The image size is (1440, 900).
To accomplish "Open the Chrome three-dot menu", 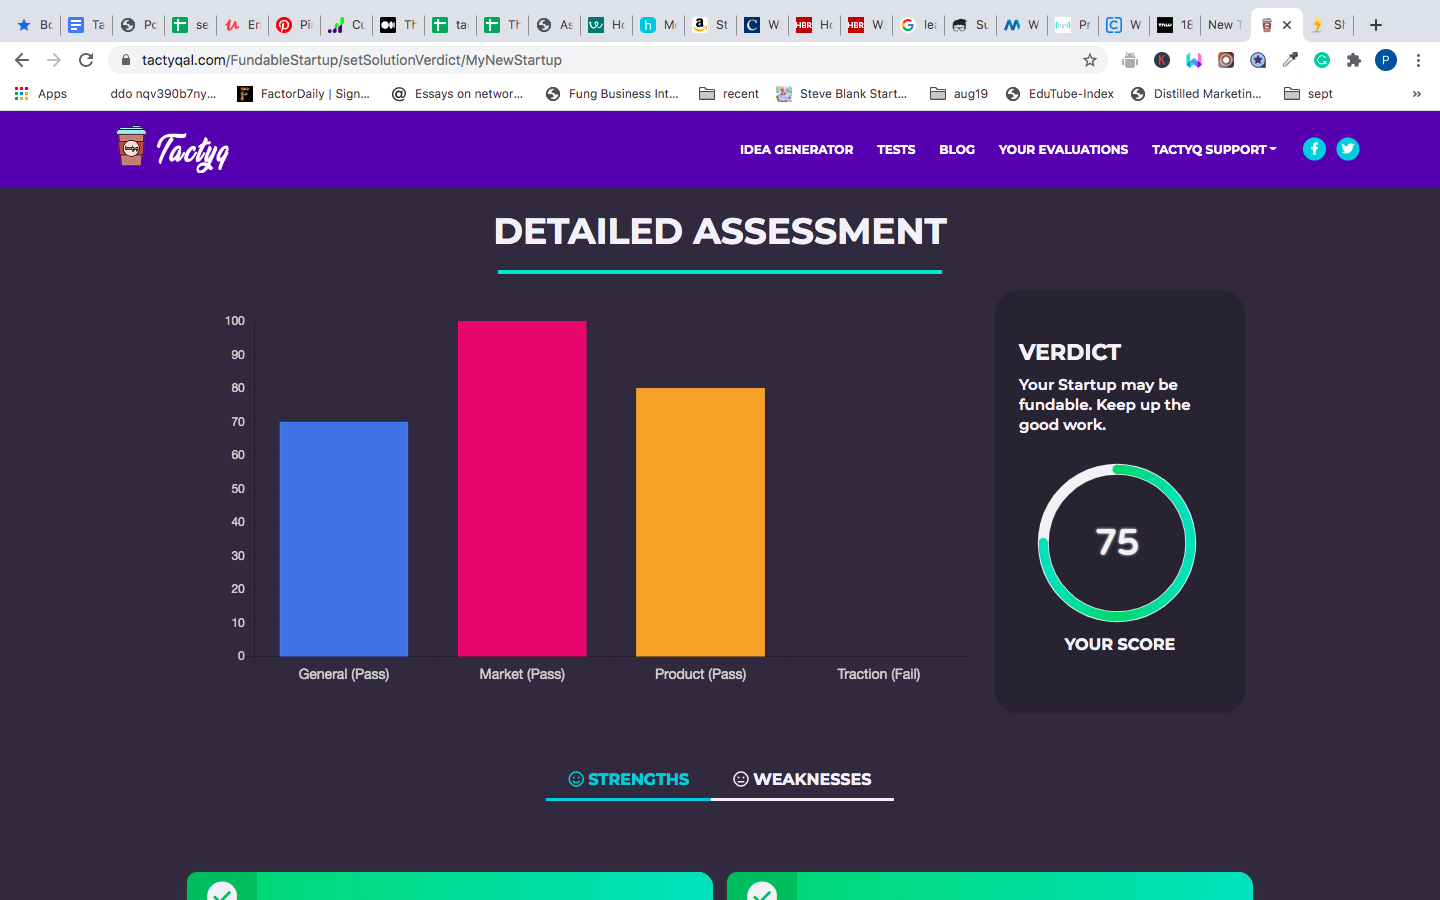I will click(1418, 60).
